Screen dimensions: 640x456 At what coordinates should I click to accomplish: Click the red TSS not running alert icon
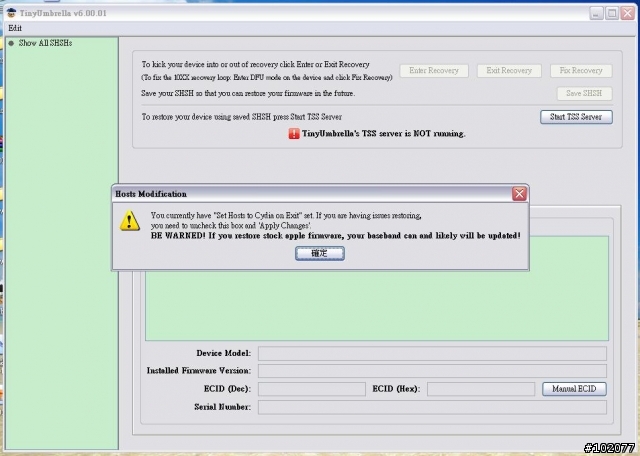point(294,133)
